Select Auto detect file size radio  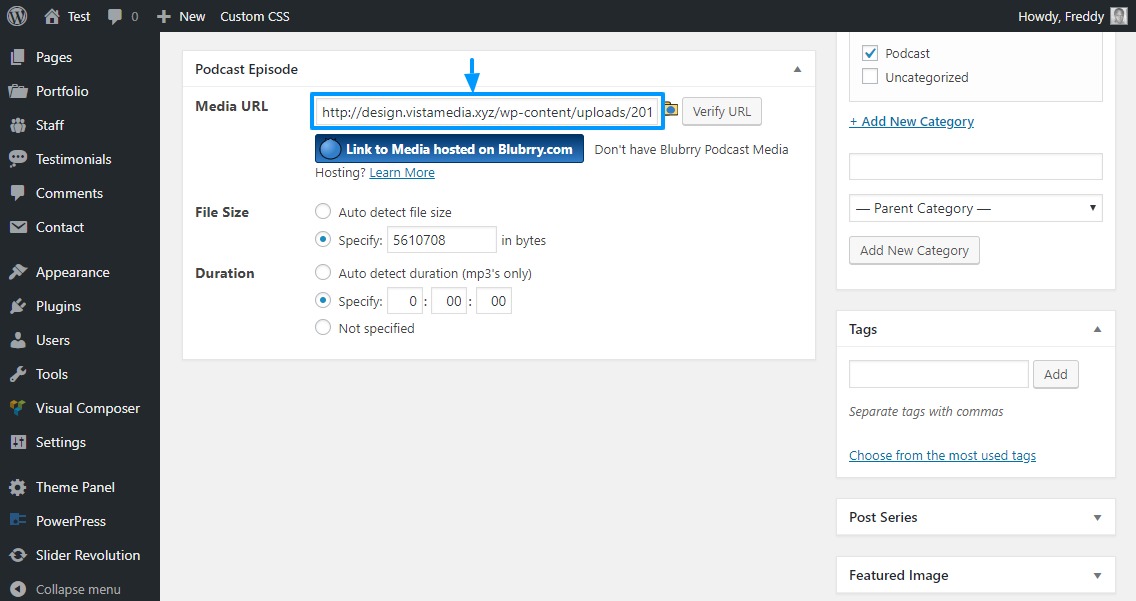click(x=323, y=211)
